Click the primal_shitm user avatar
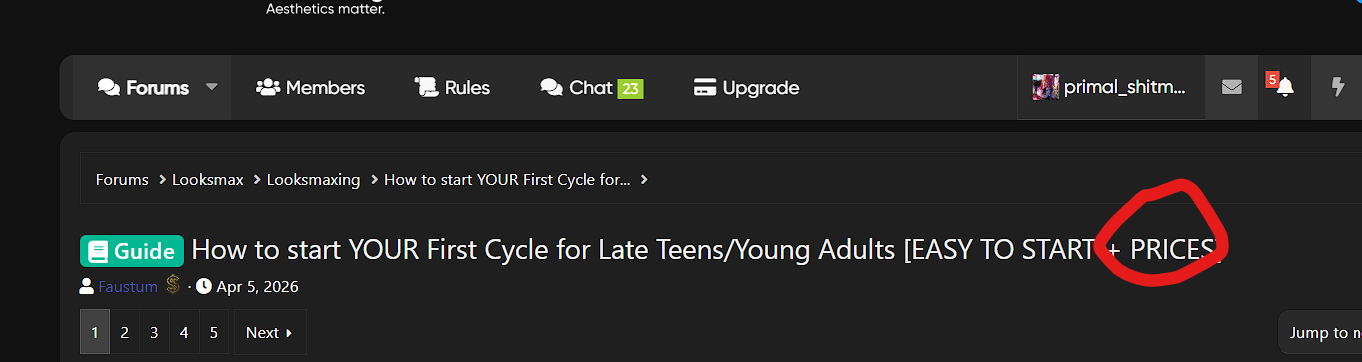 click(x=1046, y=87)
